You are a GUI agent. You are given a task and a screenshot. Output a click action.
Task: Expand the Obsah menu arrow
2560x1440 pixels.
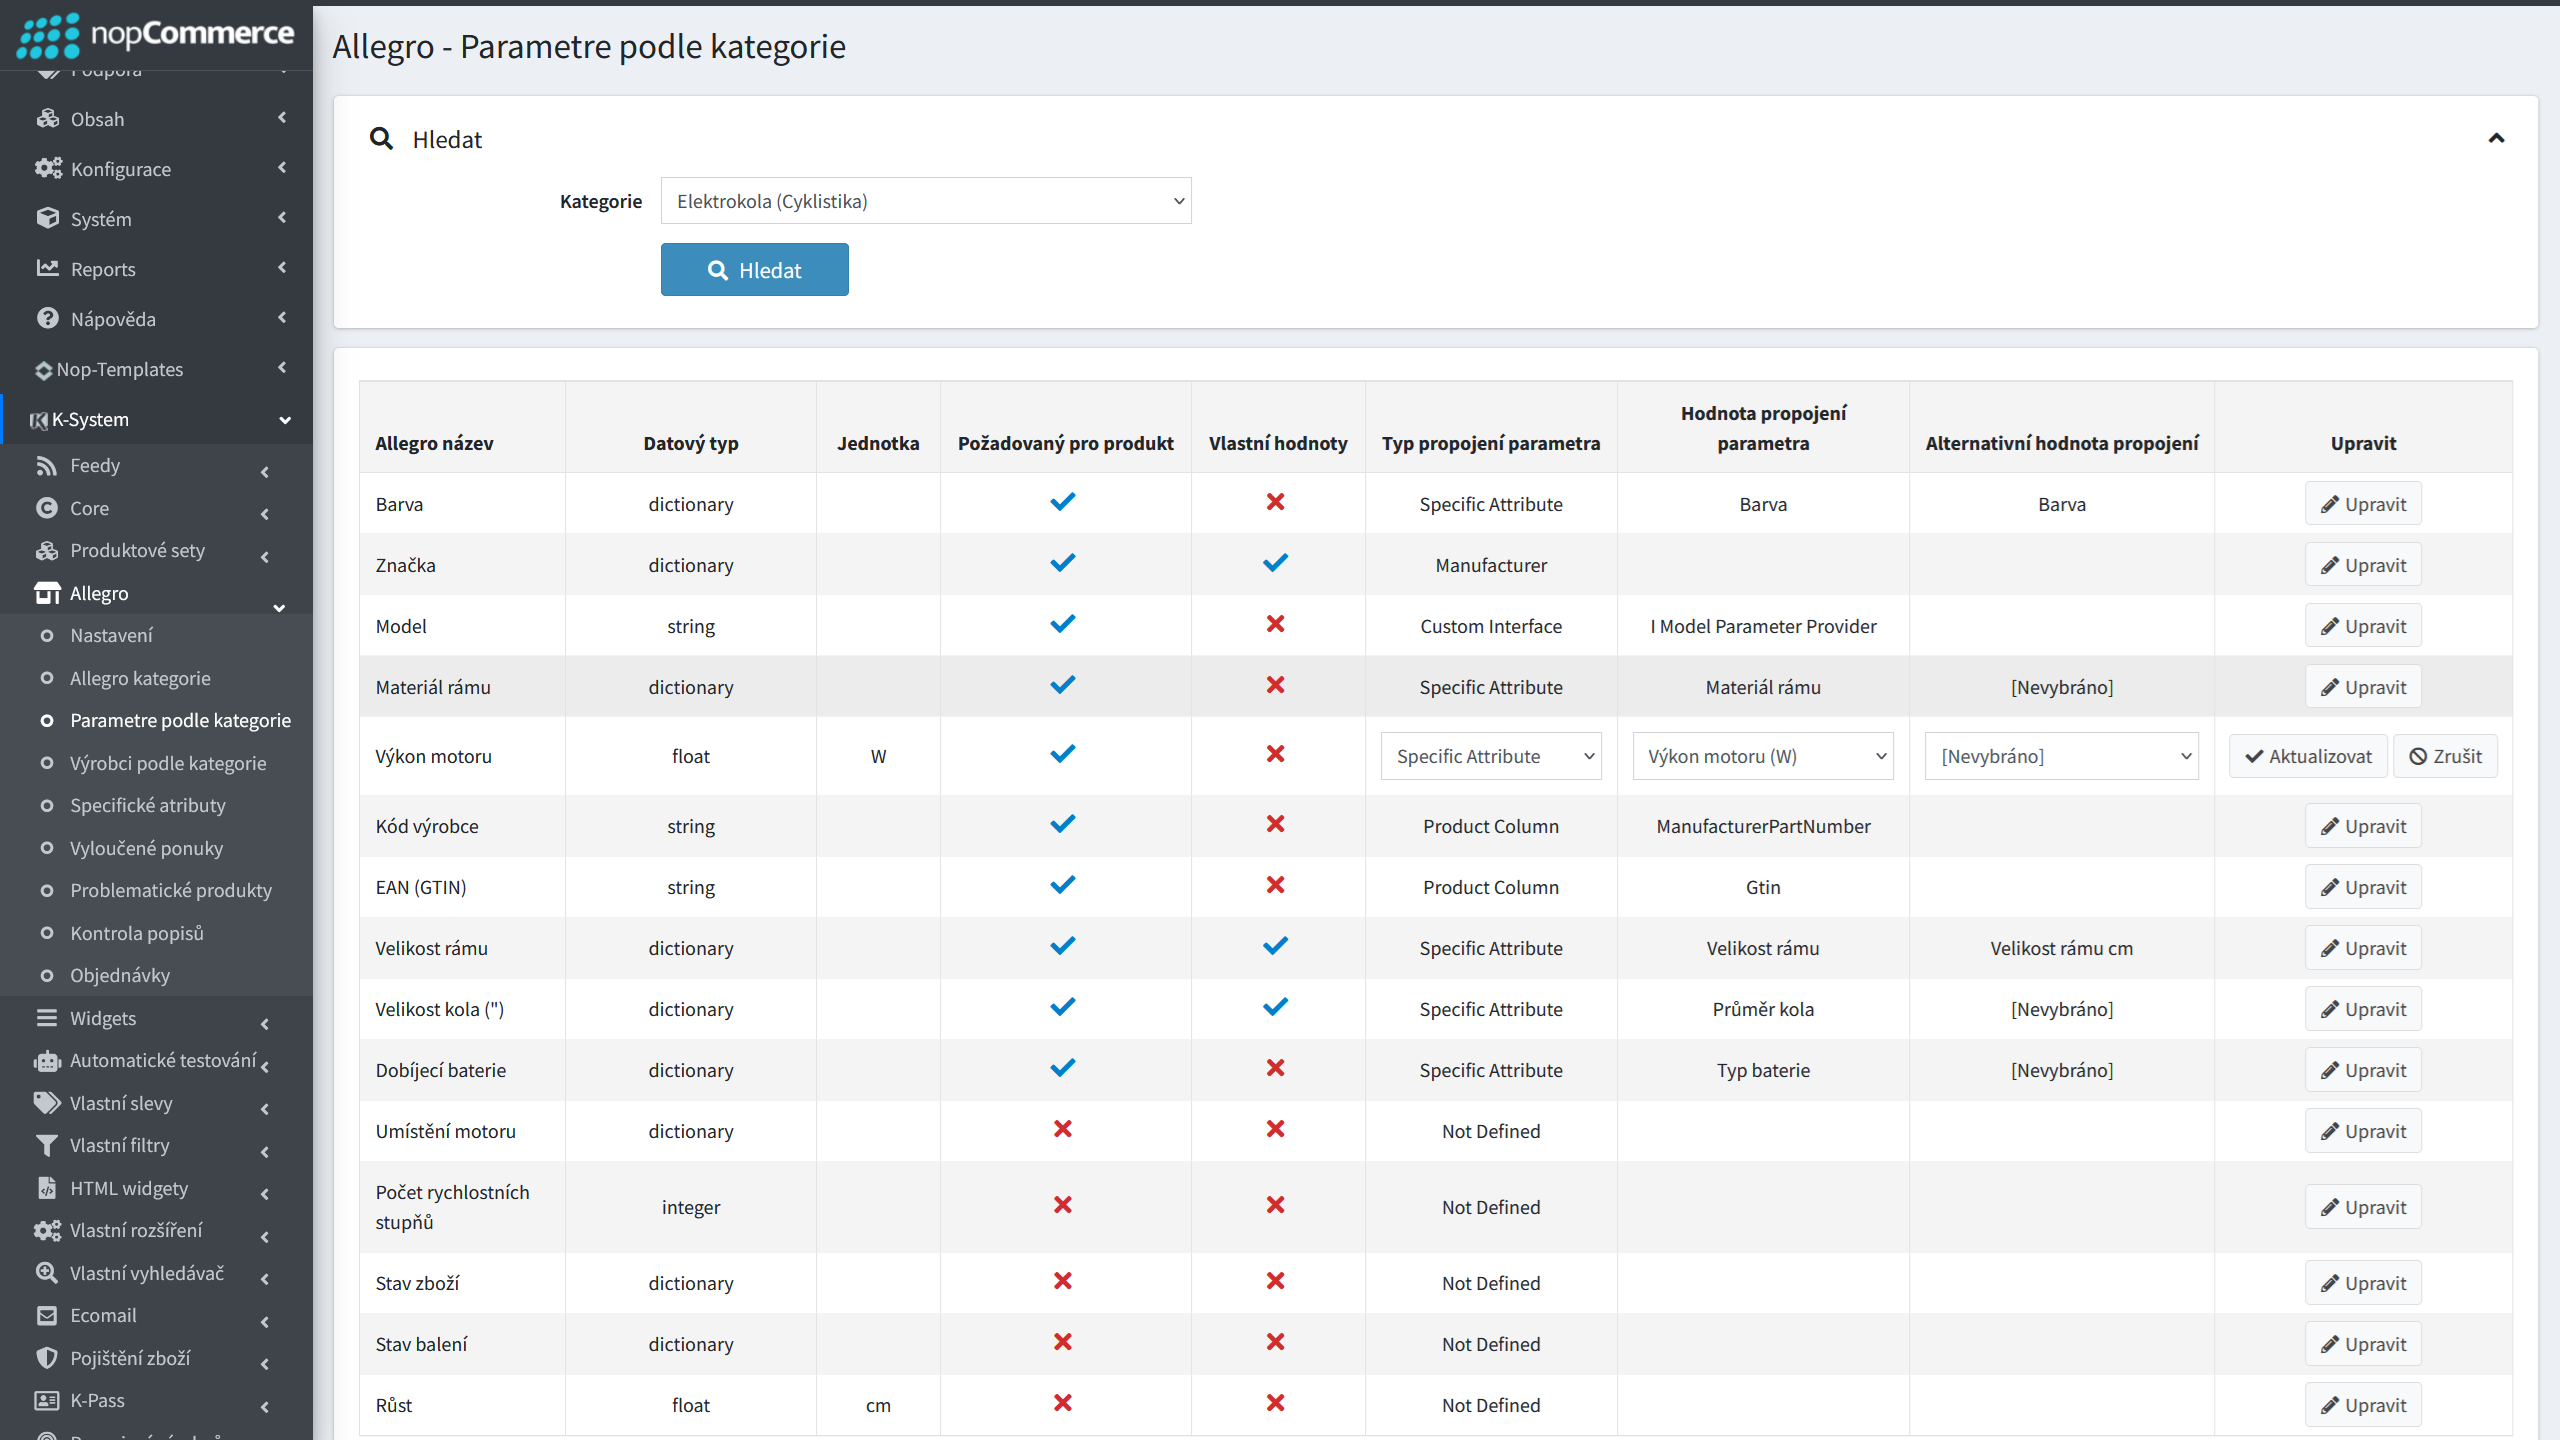pos(282,117)
